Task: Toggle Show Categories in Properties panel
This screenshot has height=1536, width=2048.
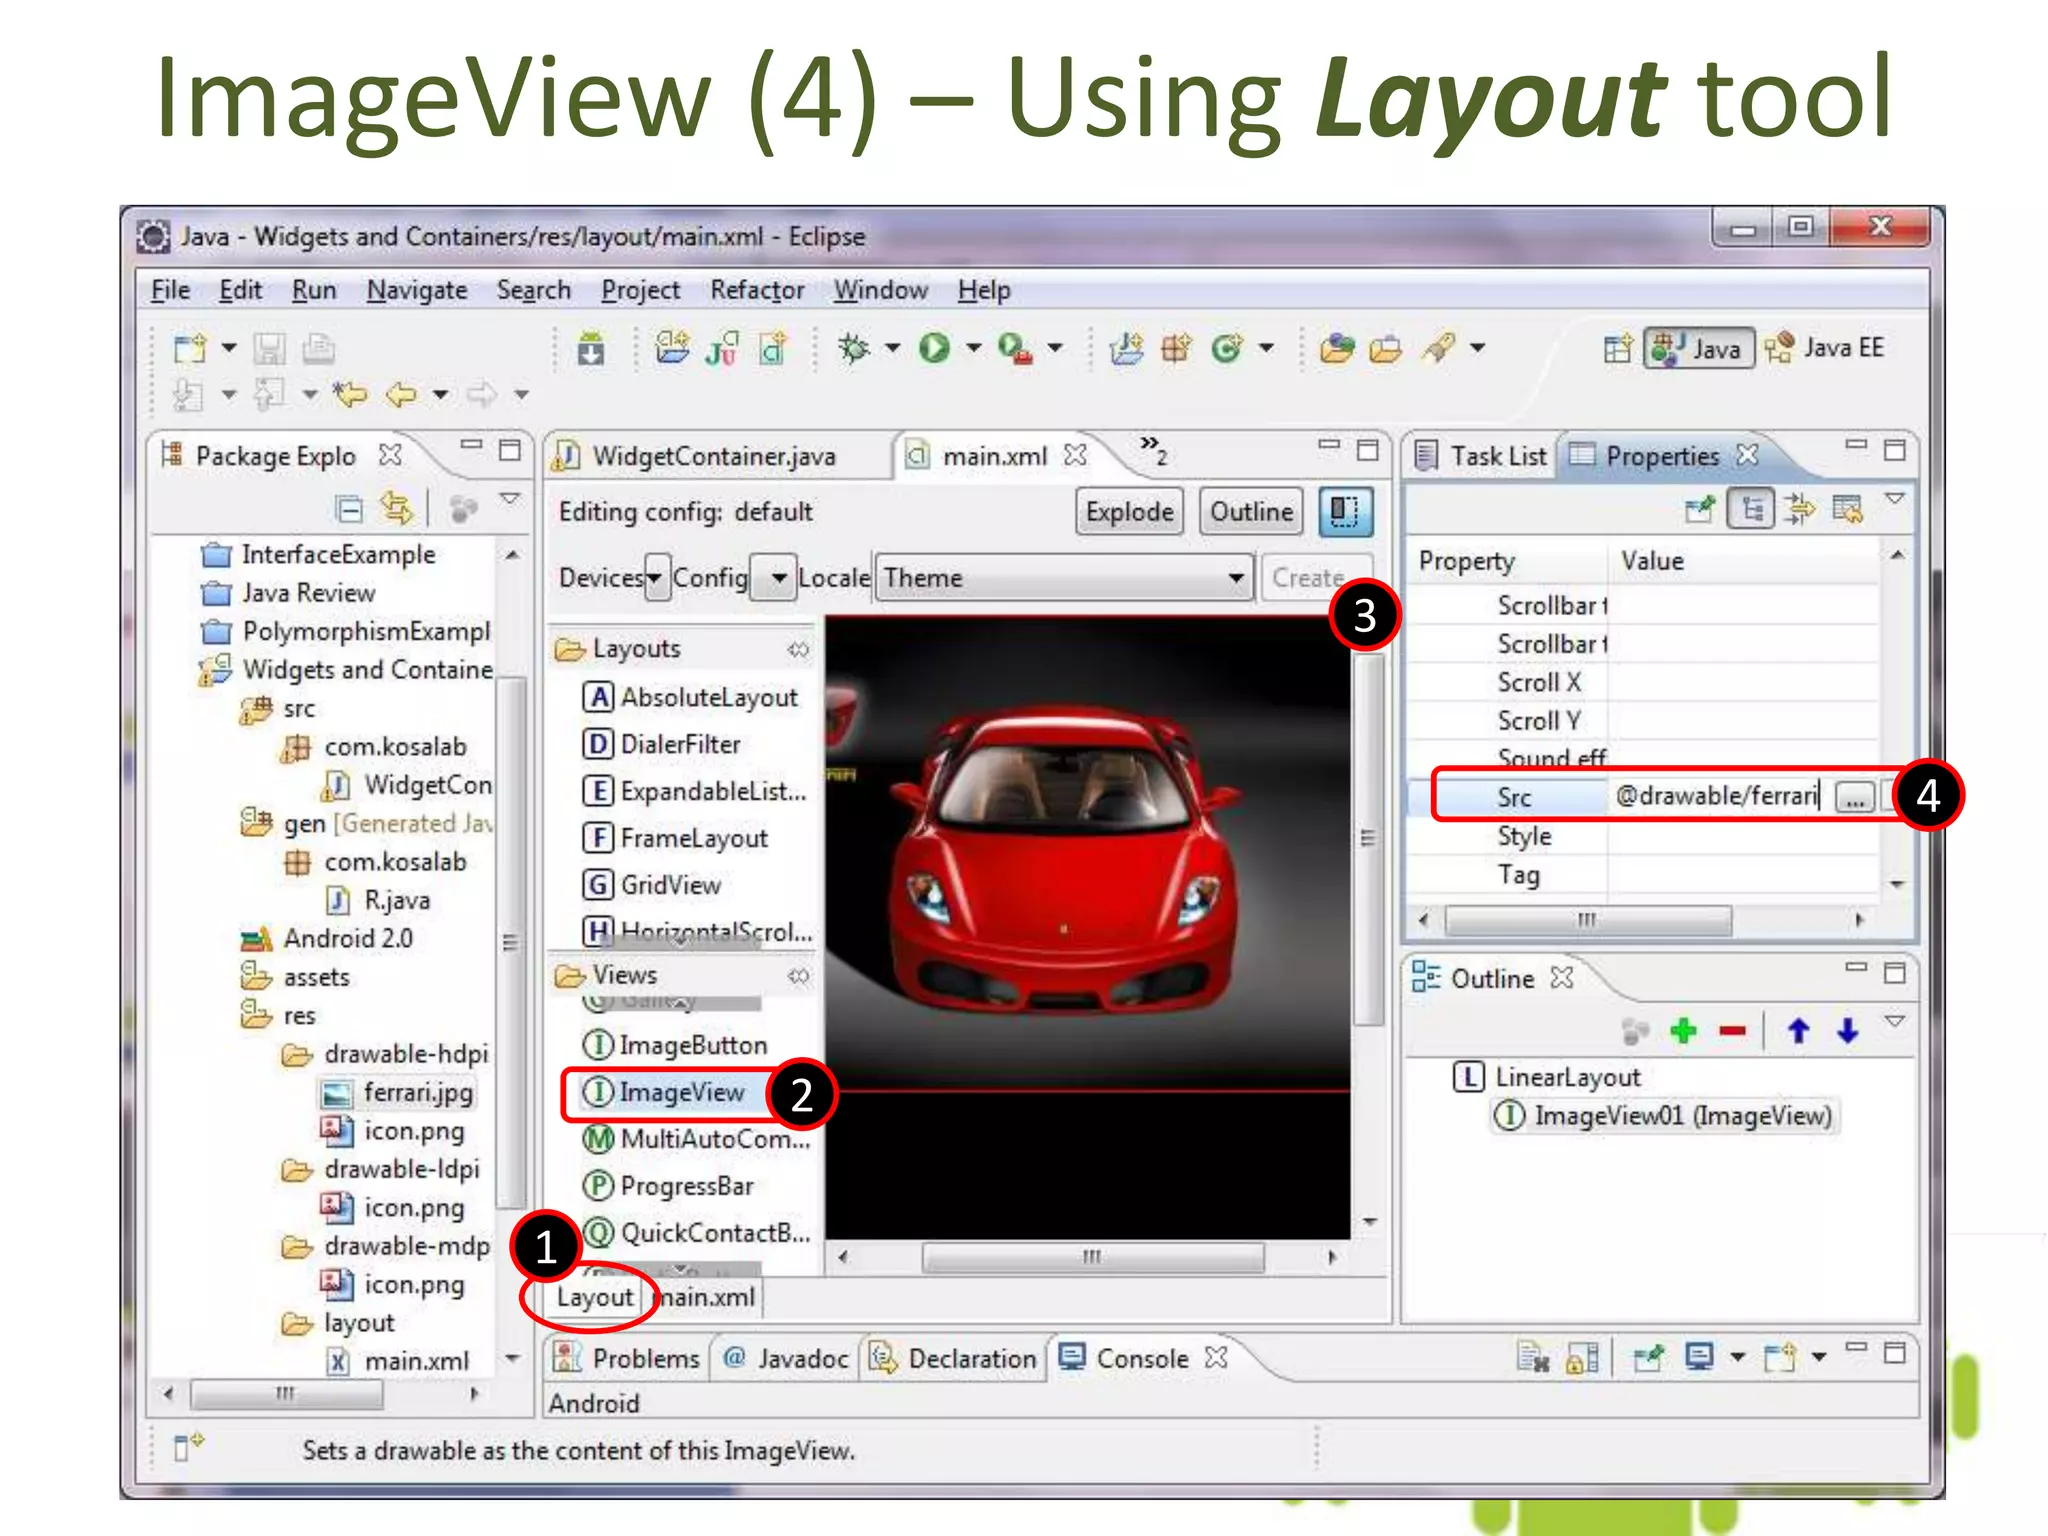Action: tap(1751, 509)
